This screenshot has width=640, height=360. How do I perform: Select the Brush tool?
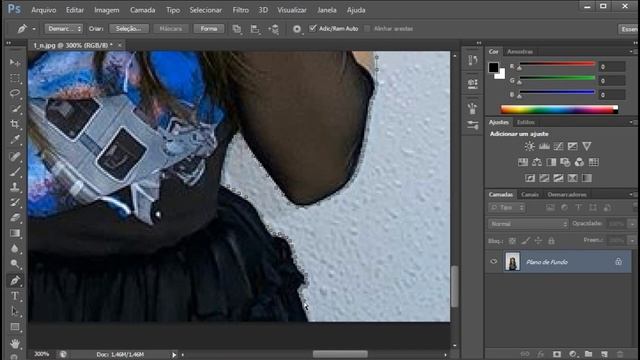click(x=15, y=171)
